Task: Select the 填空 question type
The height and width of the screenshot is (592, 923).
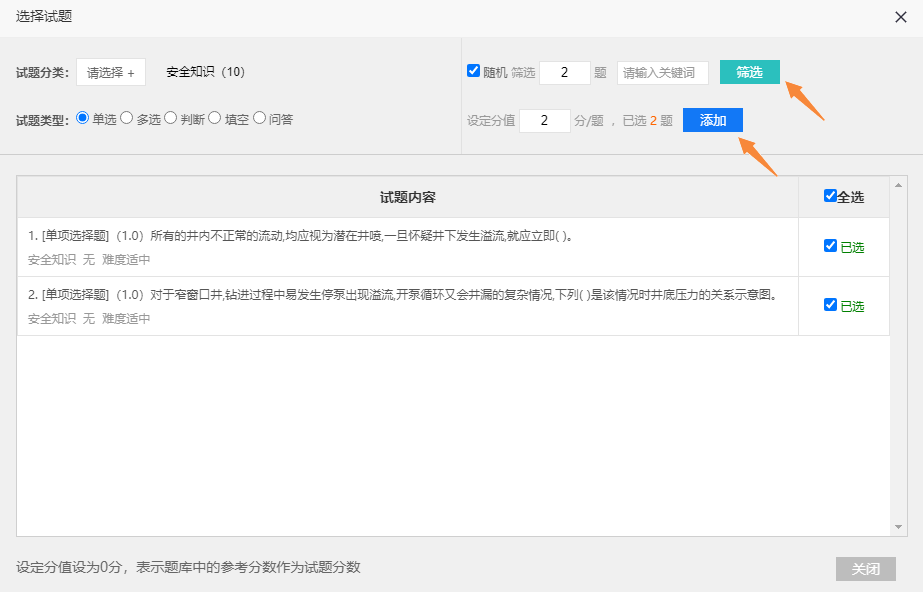Action: [215, 118]
